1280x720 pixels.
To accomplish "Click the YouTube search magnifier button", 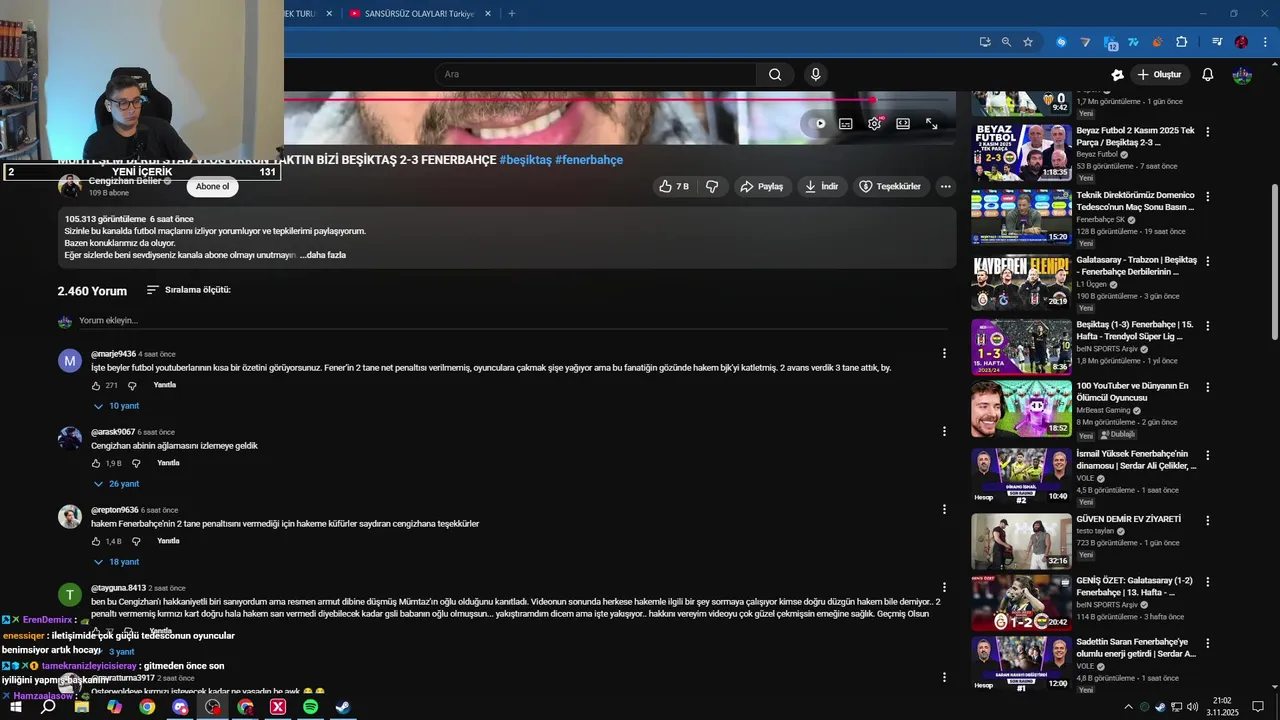I will pos(775,74).
